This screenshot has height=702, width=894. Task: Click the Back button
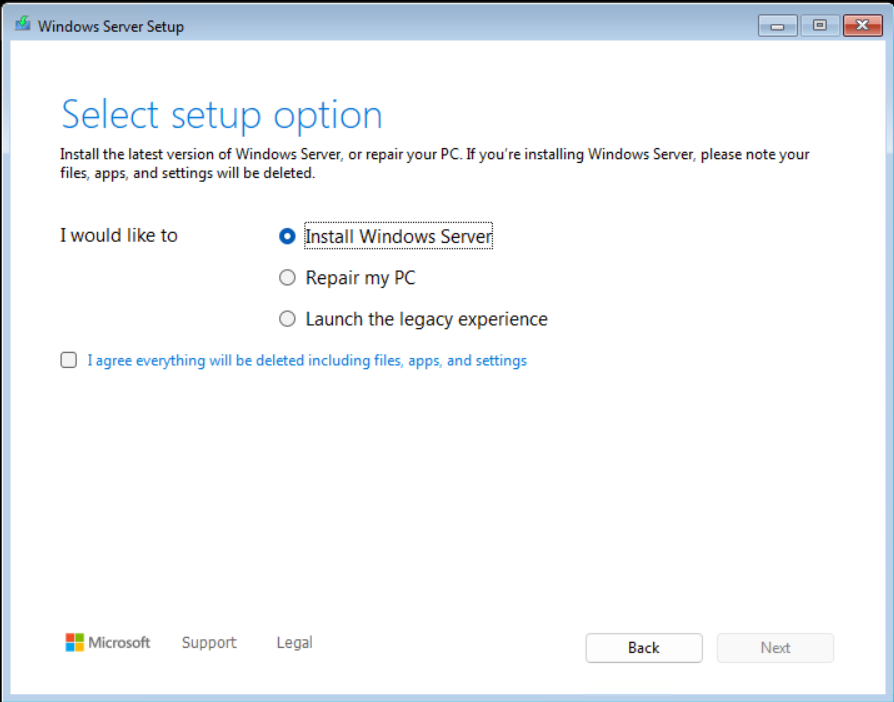click(644, 648)
